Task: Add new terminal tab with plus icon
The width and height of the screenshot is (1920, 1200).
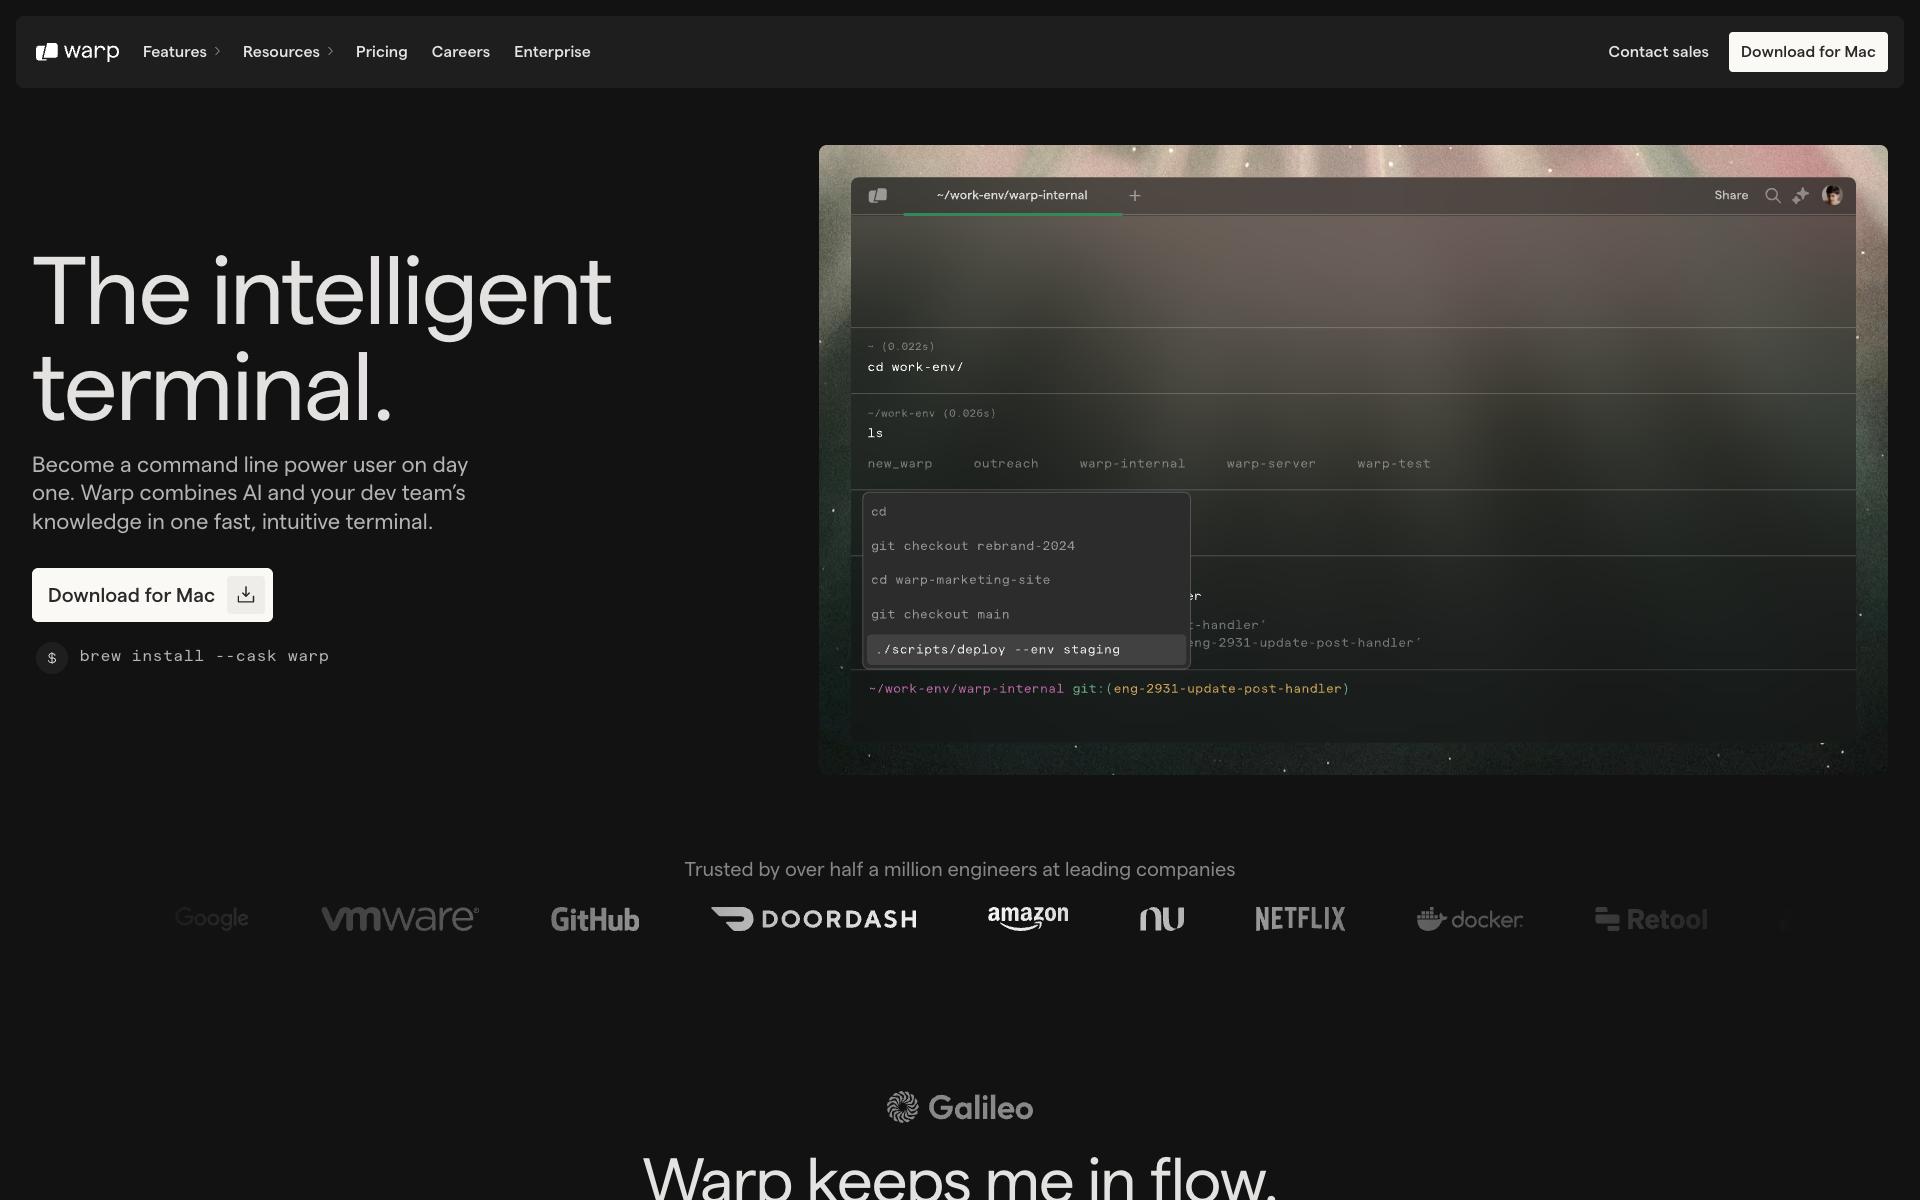Action: (1134, 196)
